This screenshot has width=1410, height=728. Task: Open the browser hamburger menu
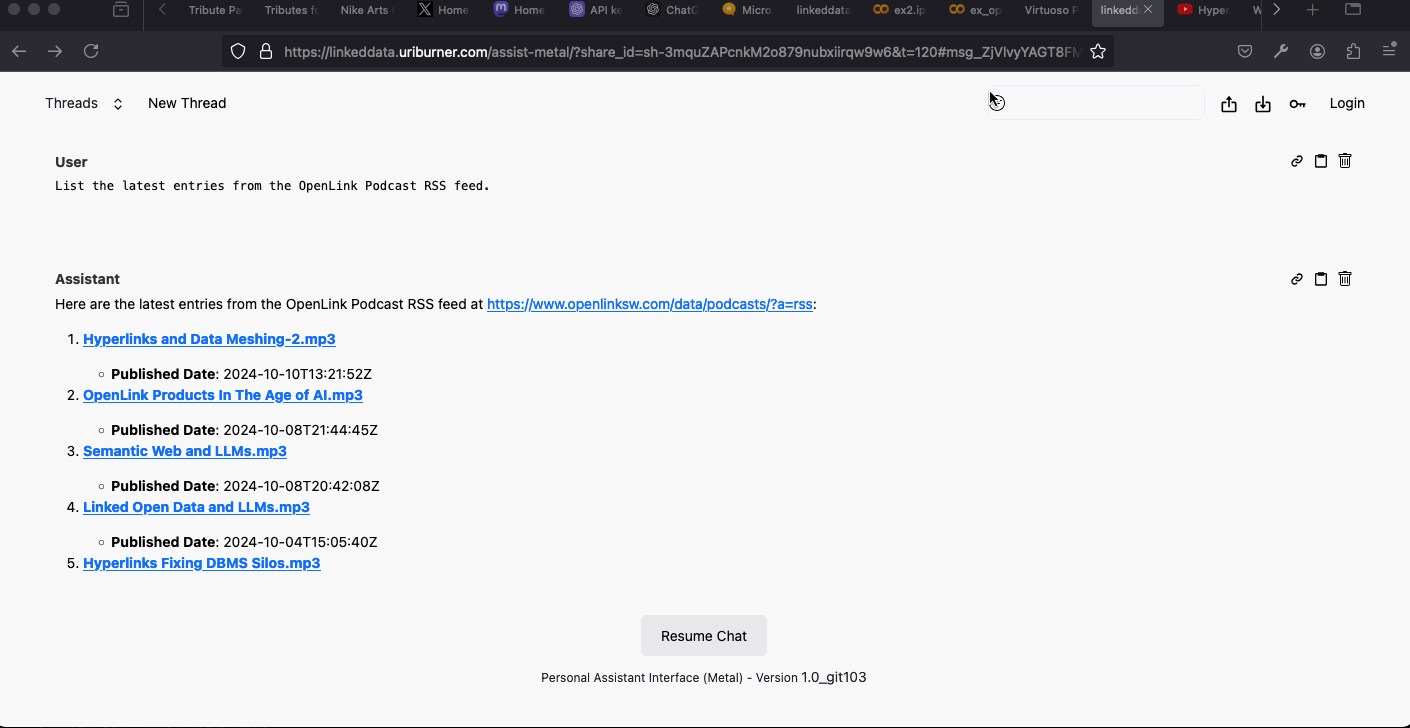point(1389,51)
